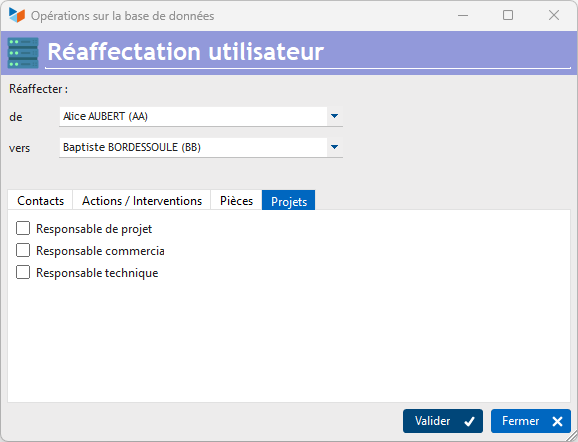Click the window resize grip corner
Screen dimensions: 578x442
[572, 436]
